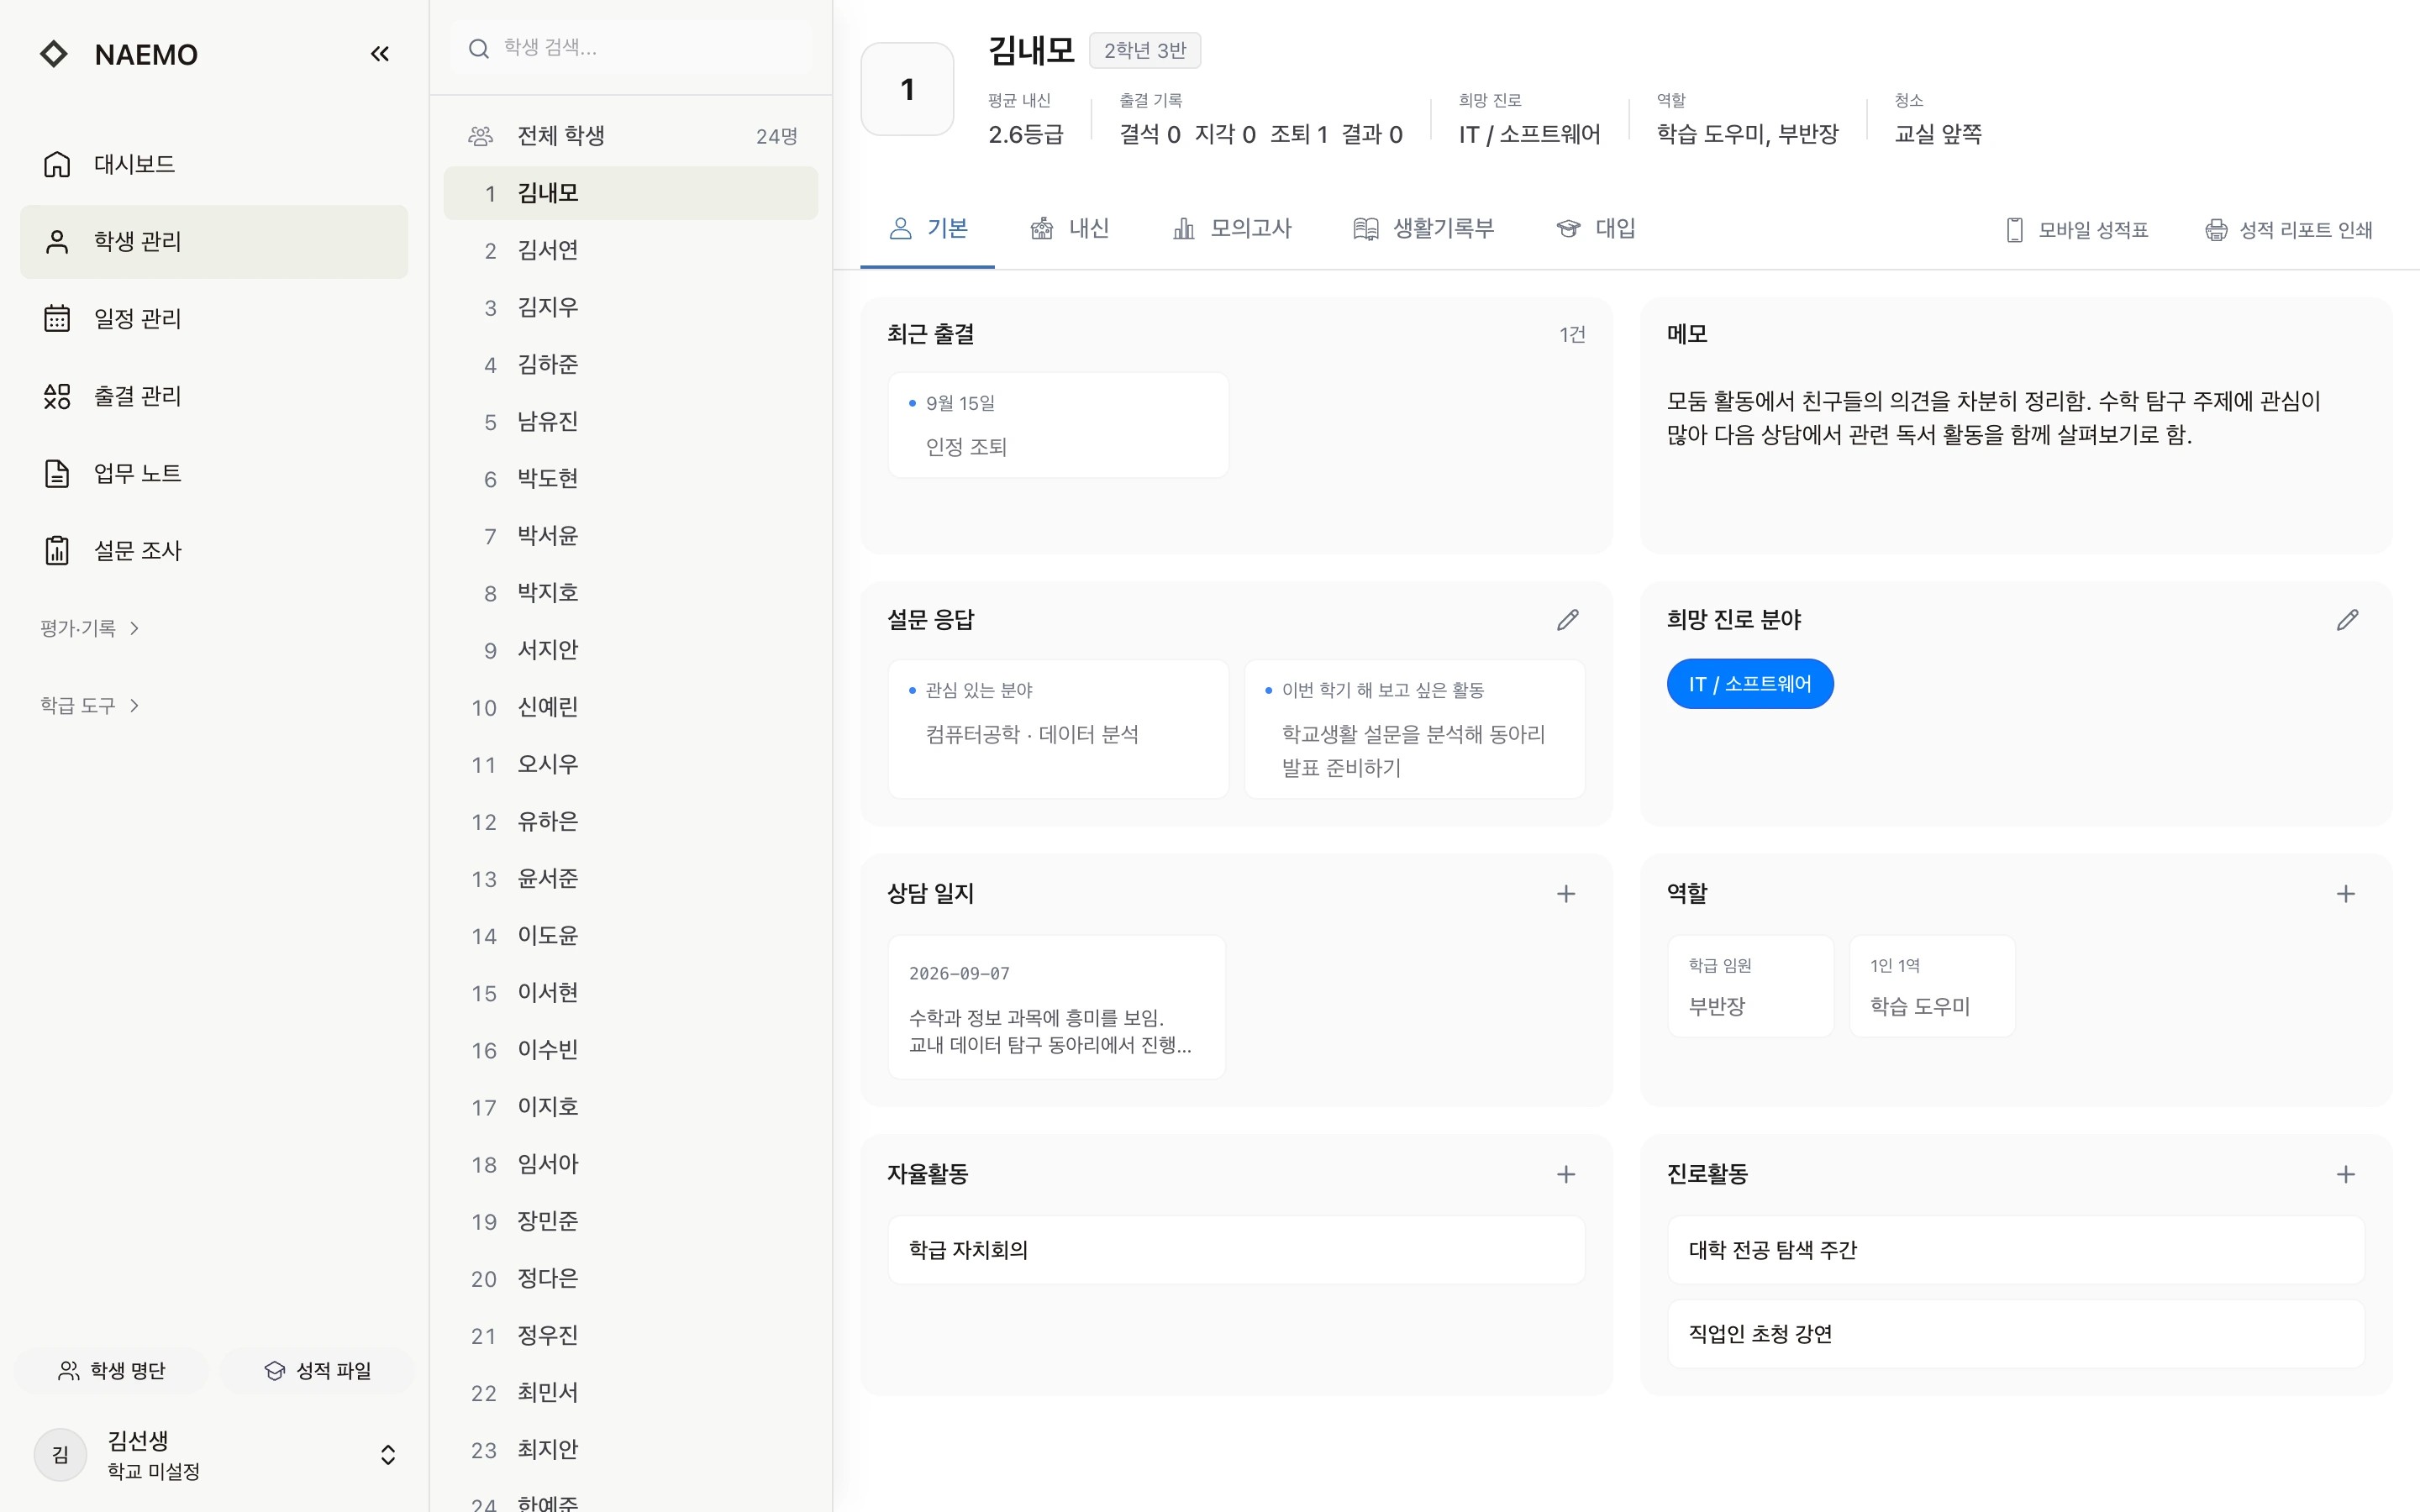The height and width of the screenshot is (1512, 2420).
Task: Click the 대학 전공 탐색 주간 activity
Action: 2016,1250
